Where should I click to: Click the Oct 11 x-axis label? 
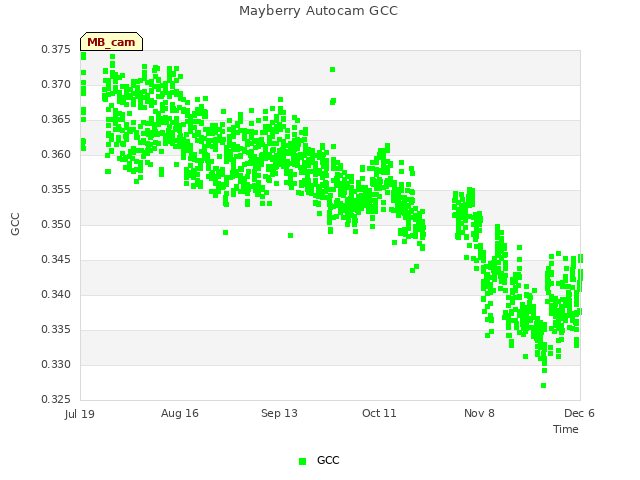click(x=379, y=413)
